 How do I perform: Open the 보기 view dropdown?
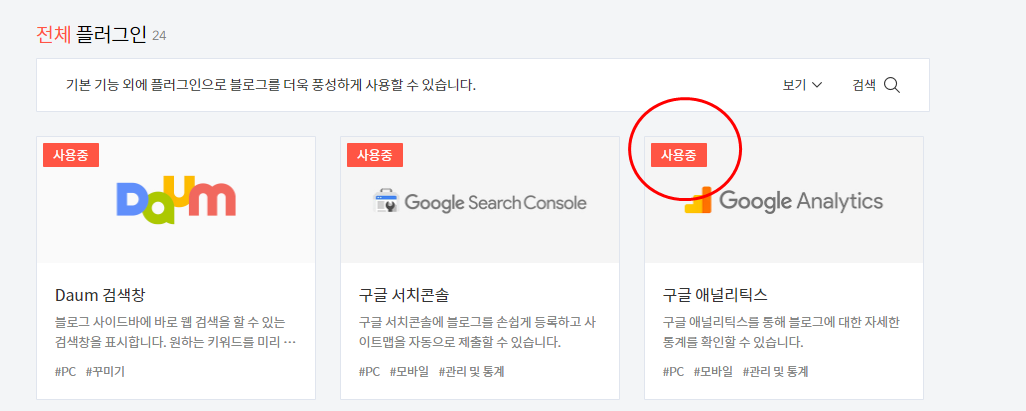point(802,85)
